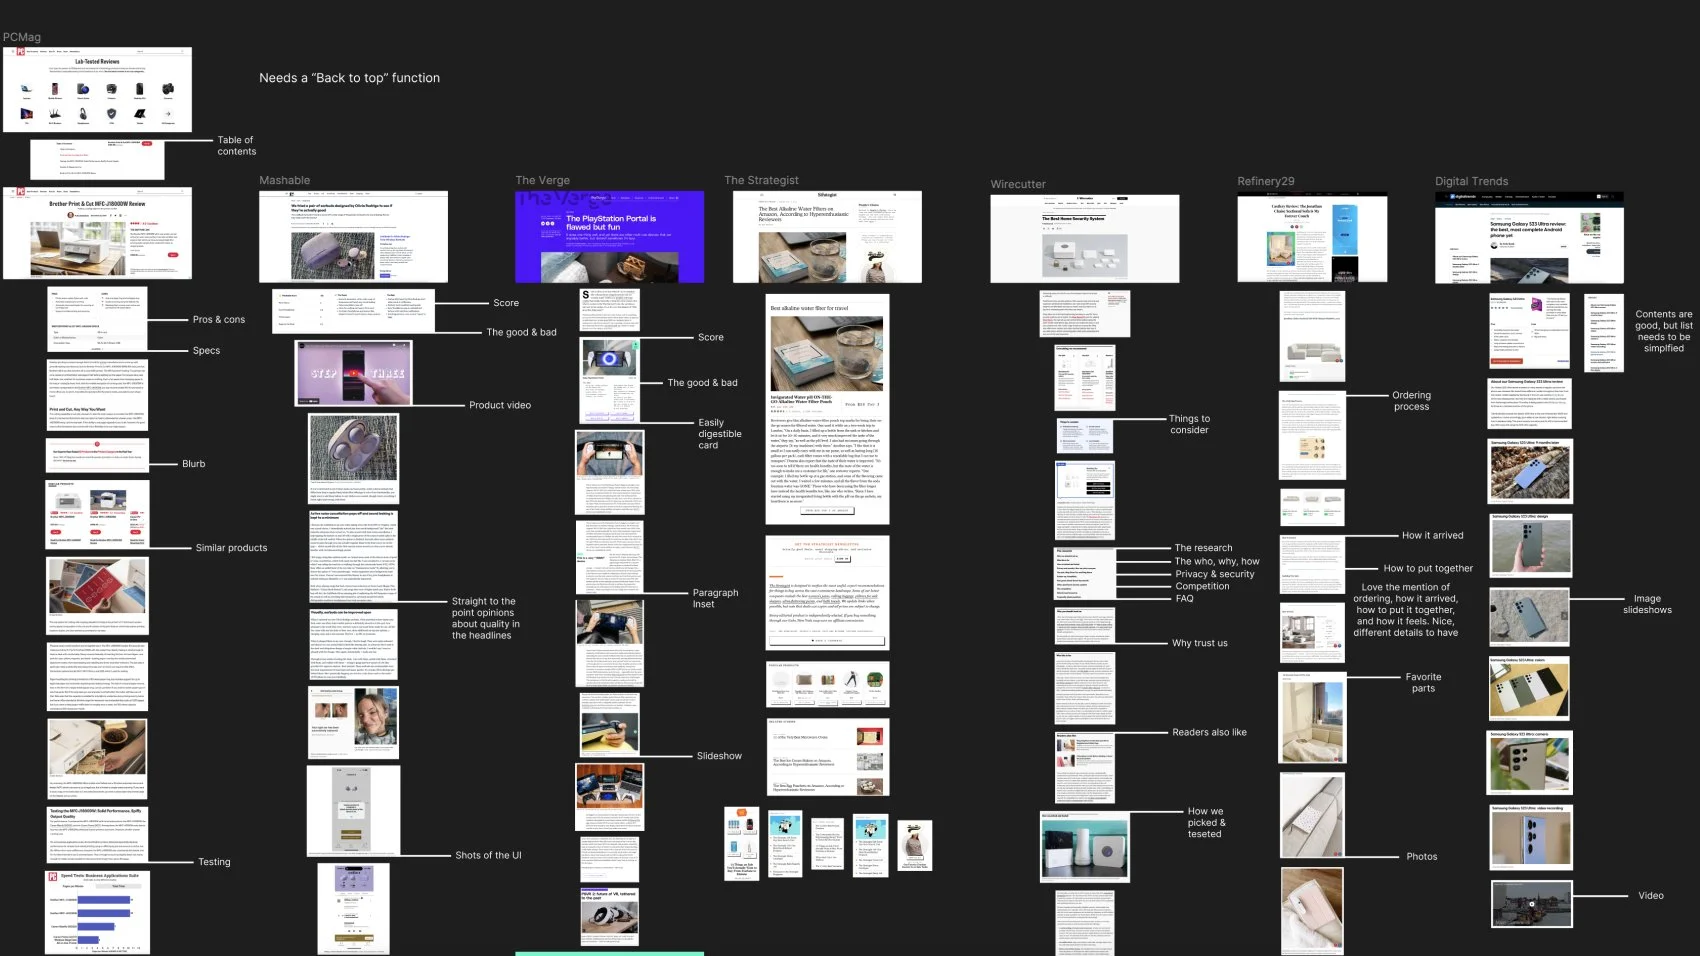Click the 'Readers also like' annotation
The height and width of the screenshot is (956, 1700).
[x=1210, y=733]
